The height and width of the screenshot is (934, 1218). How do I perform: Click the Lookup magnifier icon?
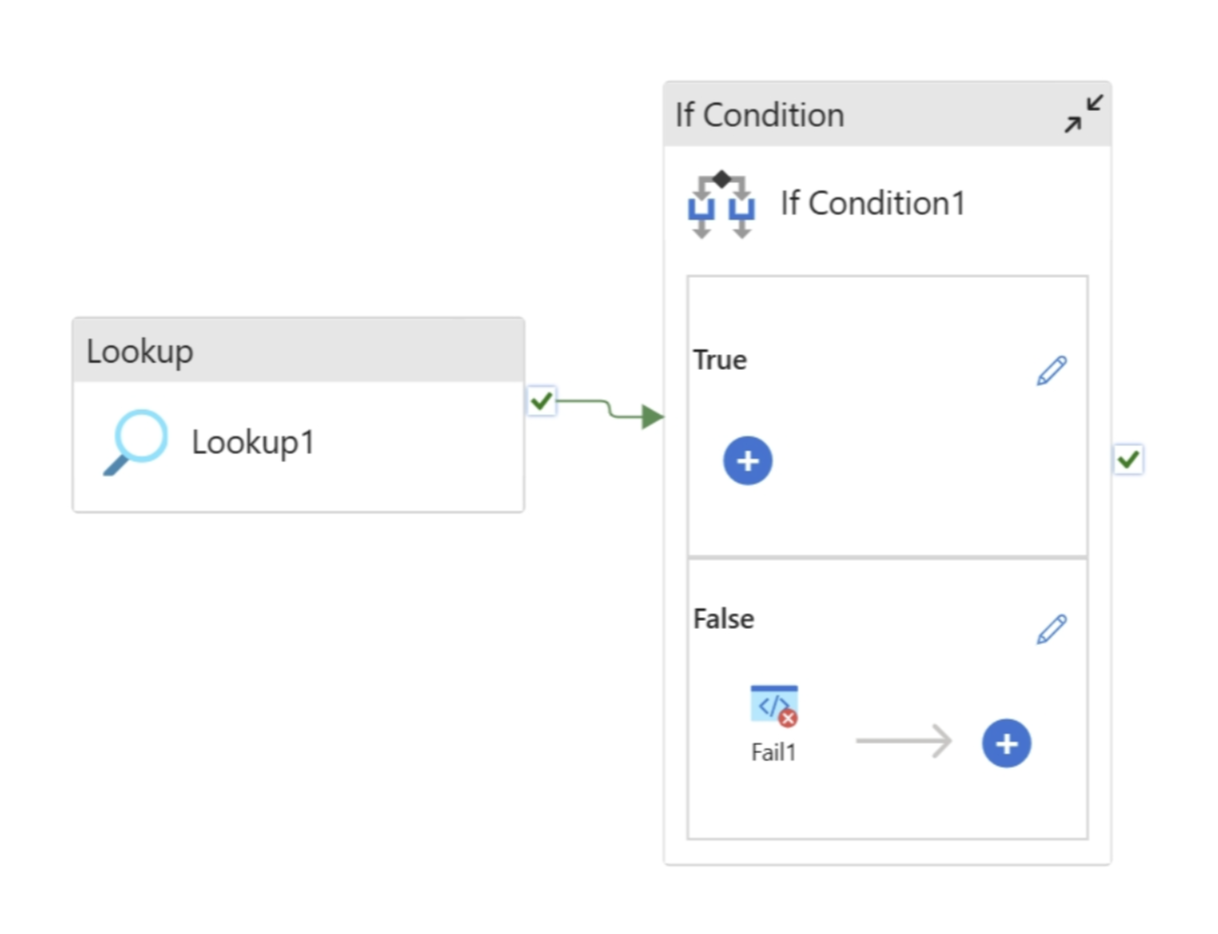coord(135,441)
